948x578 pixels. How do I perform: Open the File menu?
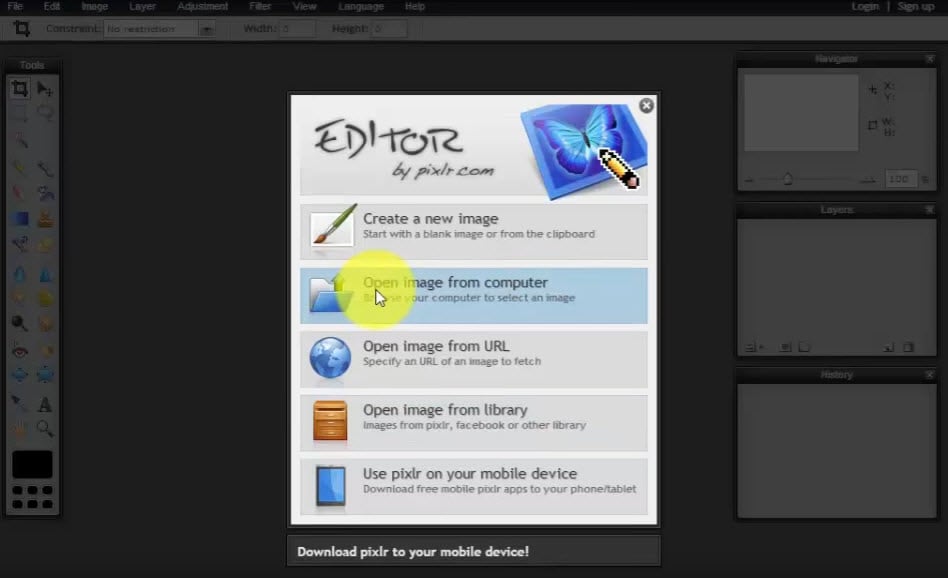(x=15, y=6)
